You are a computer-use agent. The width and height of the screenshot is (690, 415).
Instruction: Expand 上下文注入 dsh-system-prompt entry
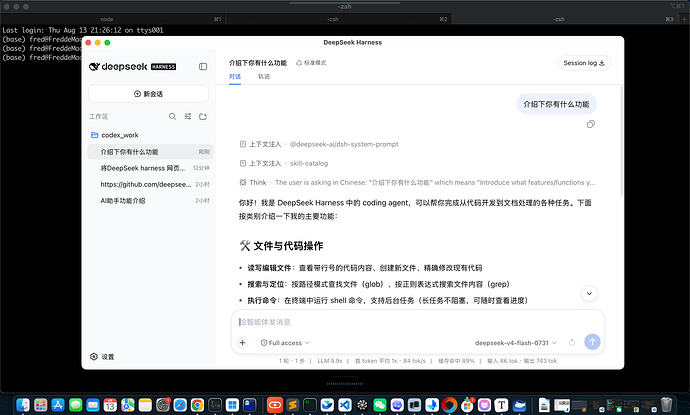pos(319,144)
